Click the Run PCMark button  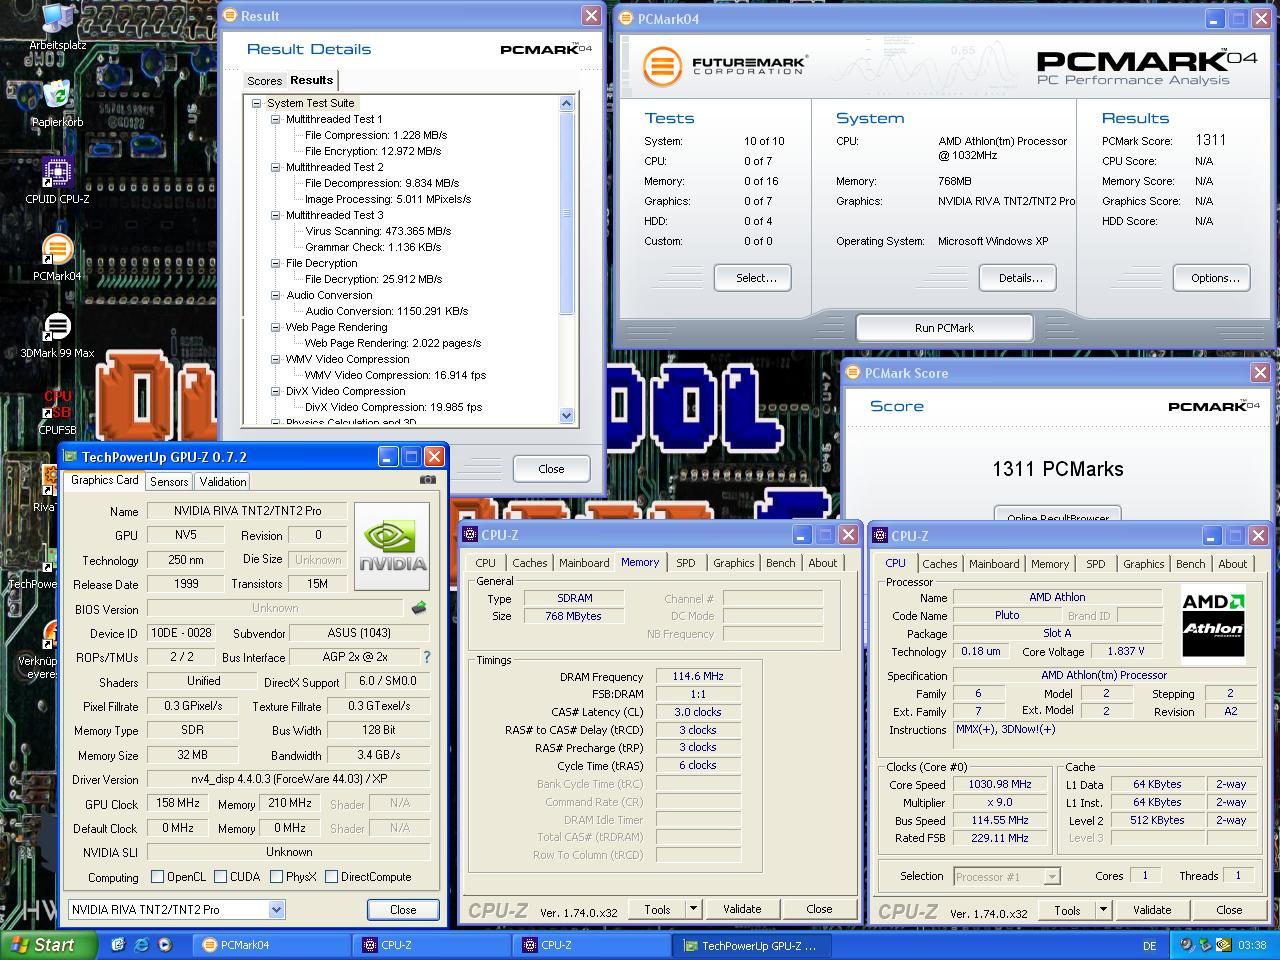[x=944, y=328]
